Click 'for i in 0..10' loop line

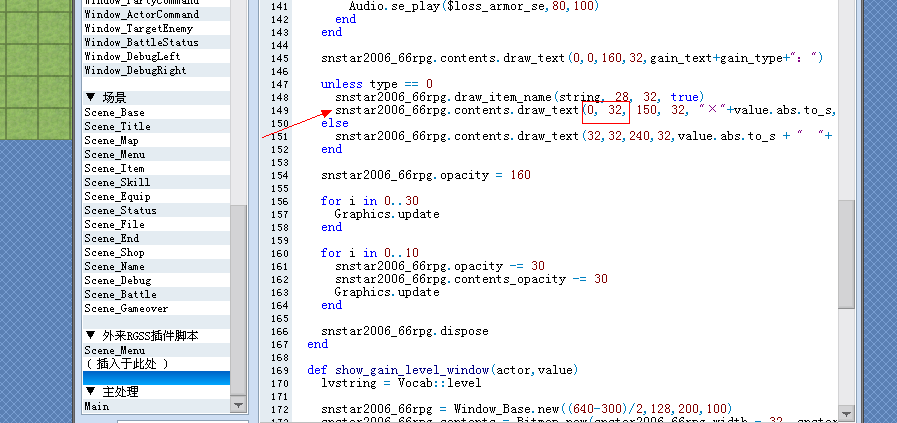tap(370, 253)
